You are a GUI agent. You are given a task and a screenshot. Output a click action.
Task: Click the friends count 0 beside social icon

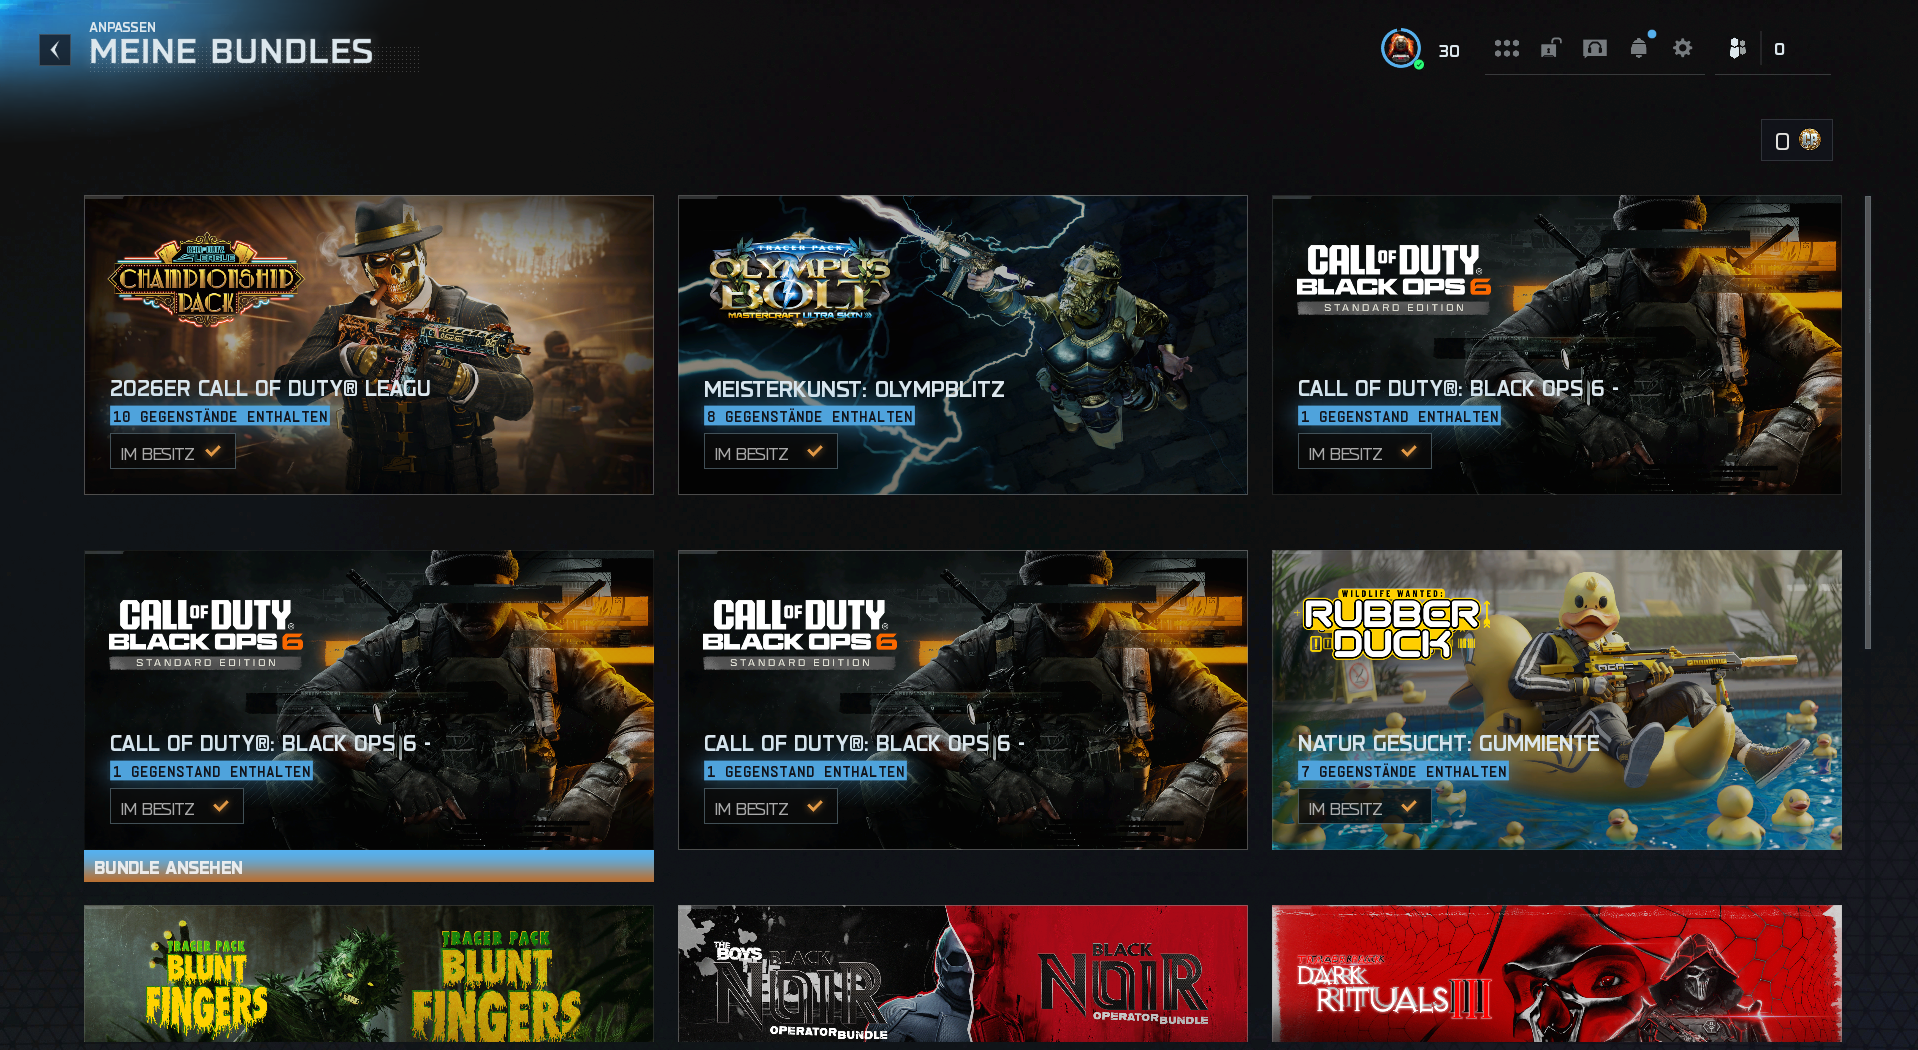pos(1779,49)
